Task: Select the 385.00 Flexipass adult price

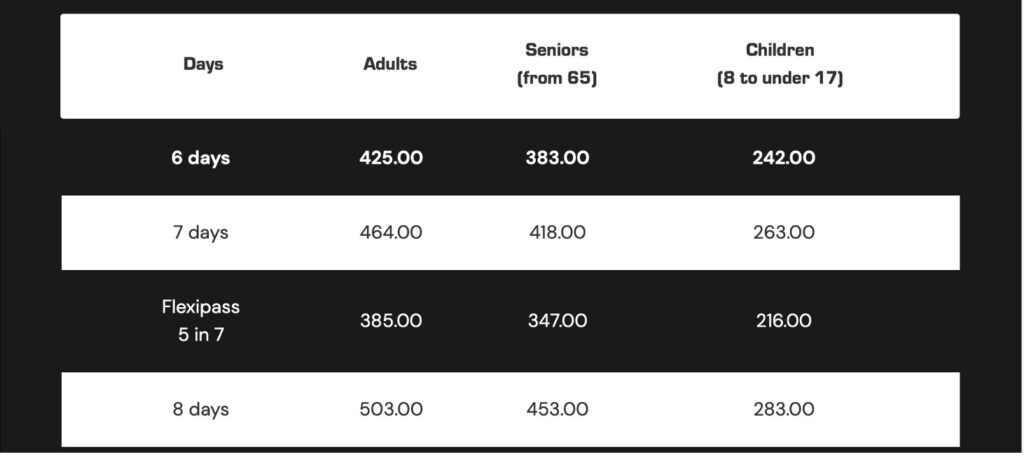Action: 391,321
